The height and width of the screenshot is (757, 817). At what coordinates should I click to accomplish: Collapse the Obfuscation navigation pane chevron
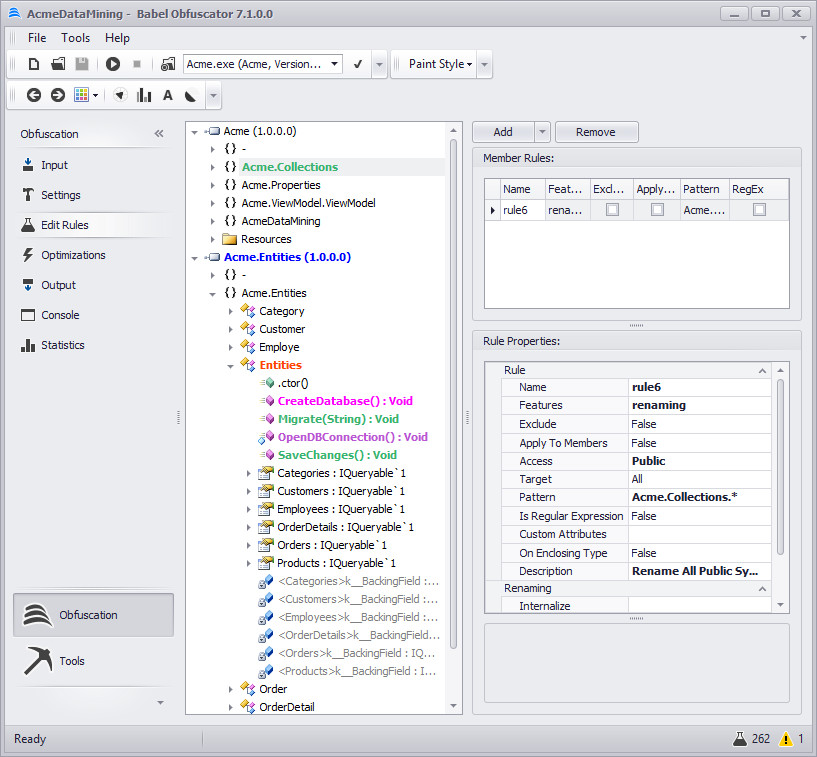click(159, 134)
